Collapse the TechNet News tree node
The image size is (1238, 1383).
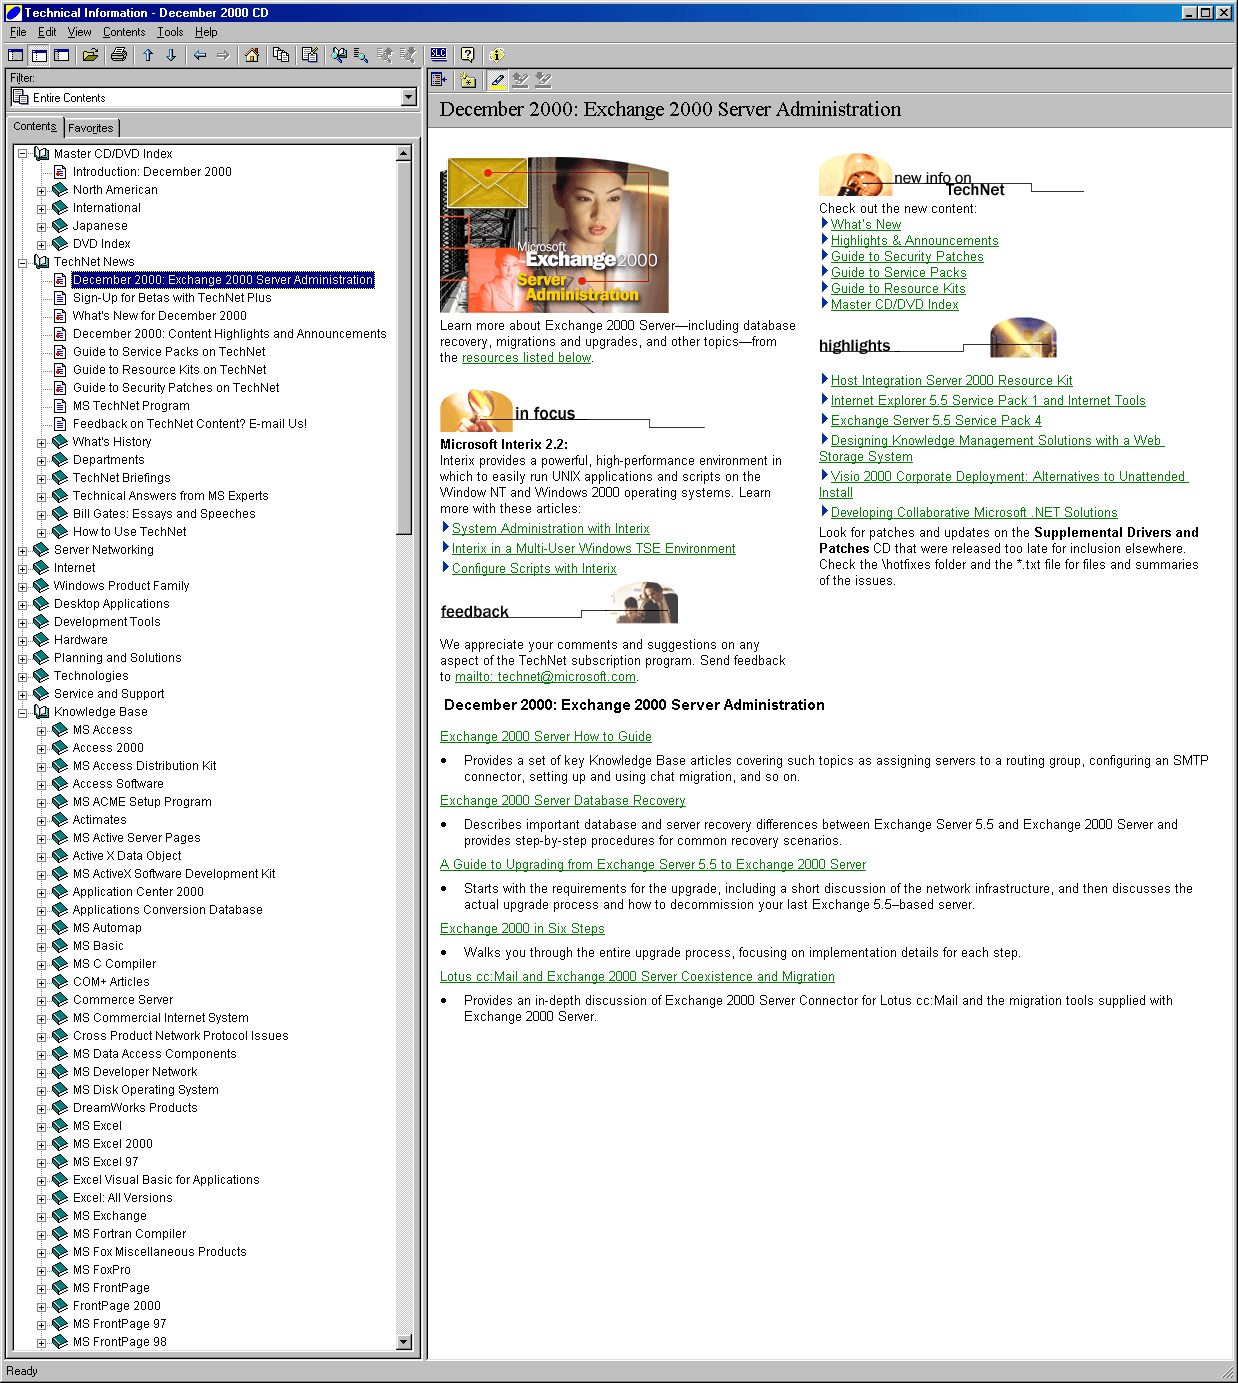click(x=22, y=262)
